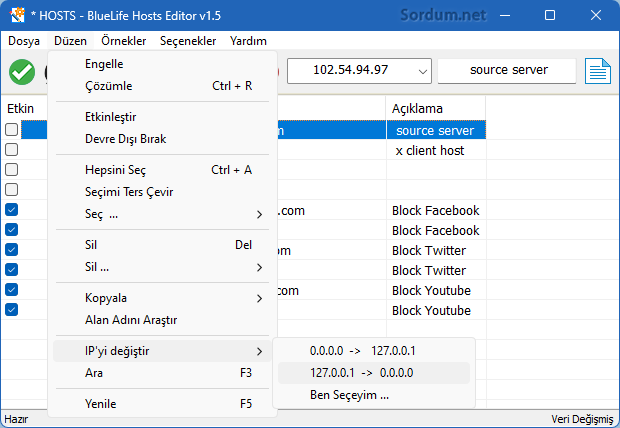The height and width of the screenshot is (428, 620).
Task: Click the first 'Block Youtube' cell
Action: click(x=436, y=290)
